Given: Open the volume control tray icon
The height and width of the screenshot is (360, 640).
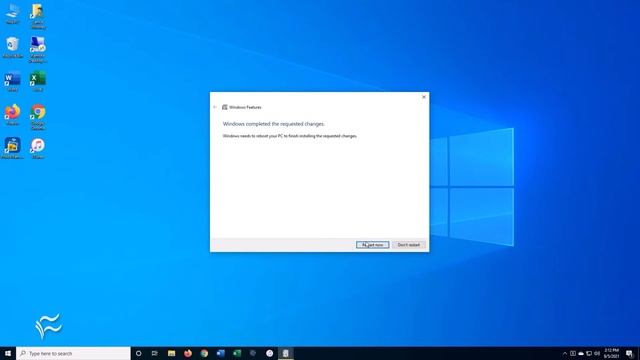Looking at the screenshot, I should [x=597, y=353].
